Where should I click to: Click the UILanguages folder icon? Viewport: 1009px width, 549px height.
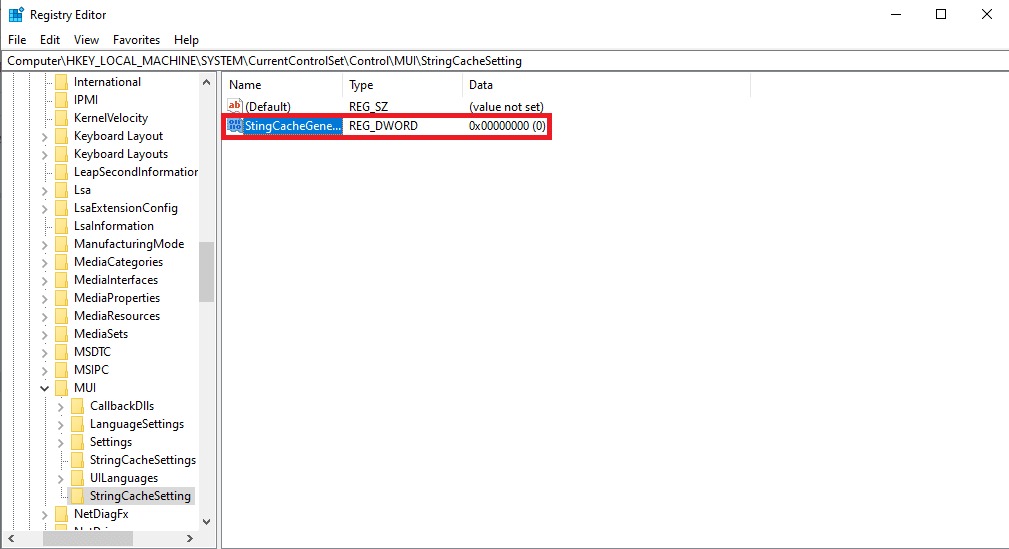(x=78, y=478)
